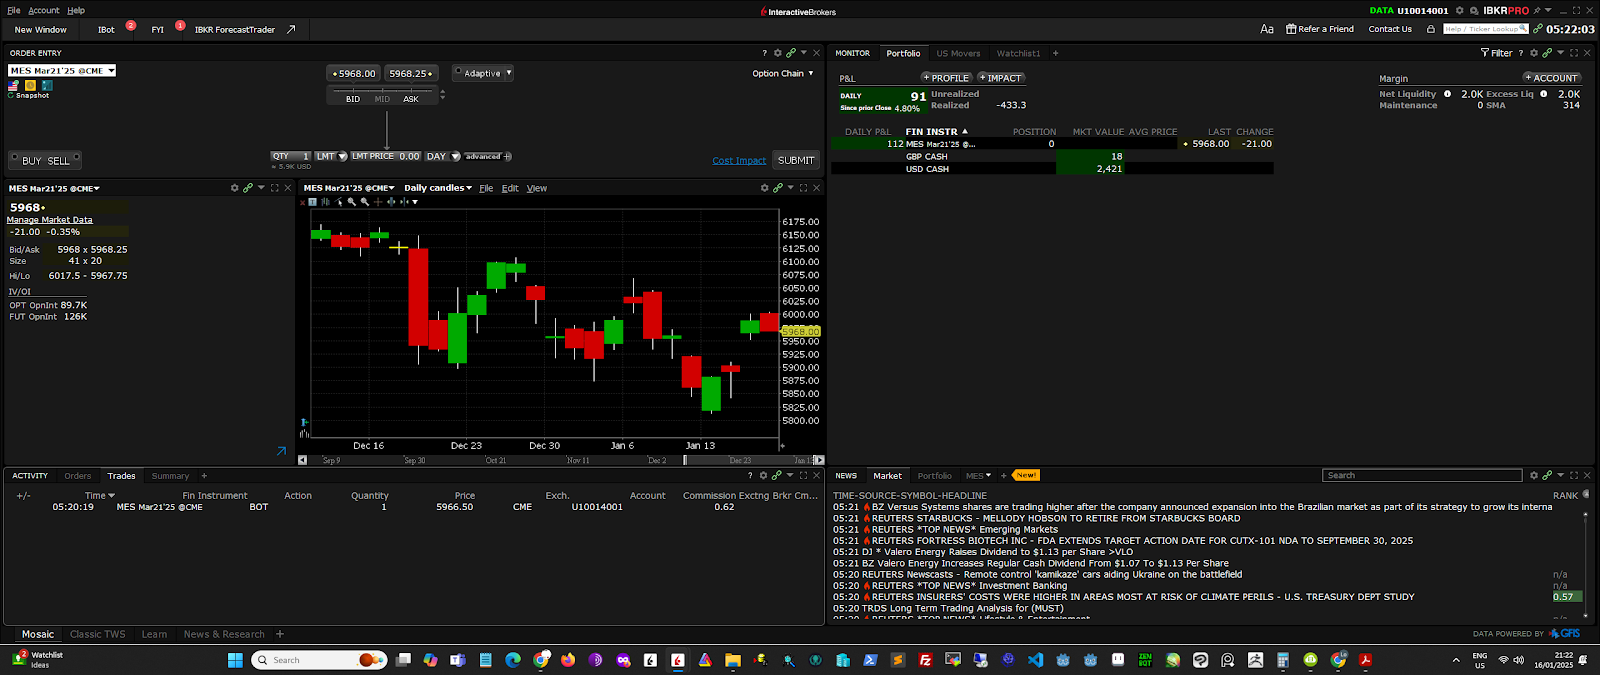Open IBKR ForecastTrader external arrow icon

click(291, 29)
